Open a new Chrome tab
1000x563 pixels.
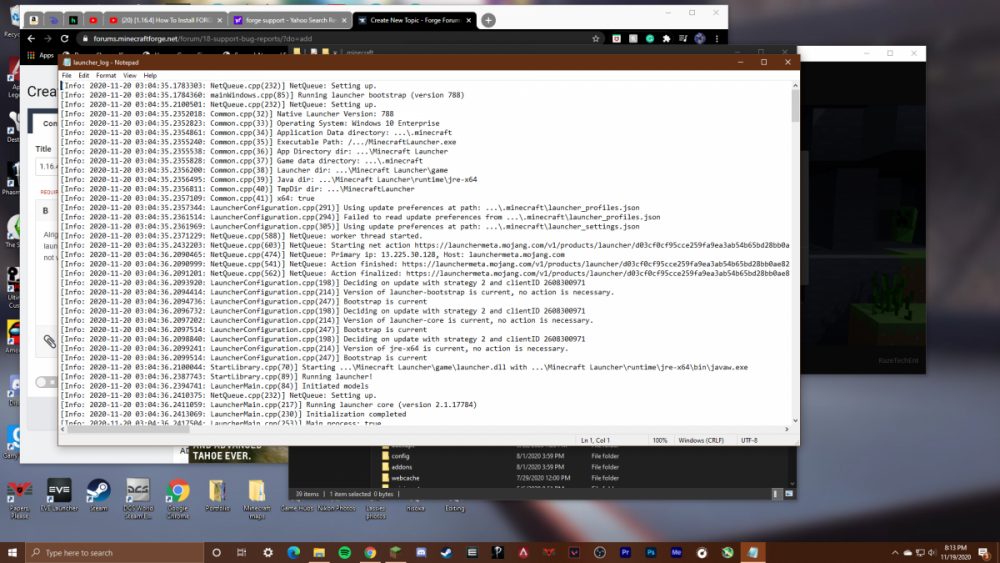[488, 20]
